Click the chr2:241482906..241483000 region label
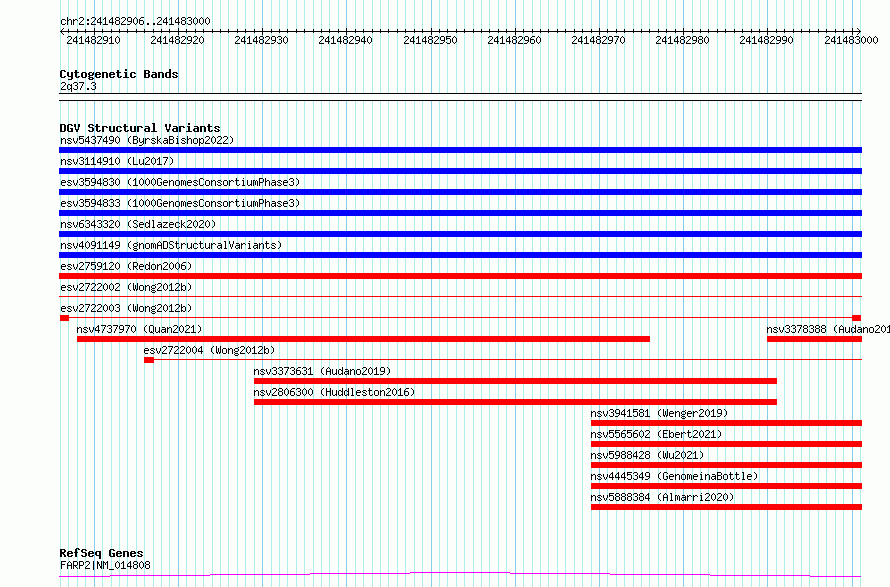Viewport: 890px width, 587px height. (x=135, y=21)
